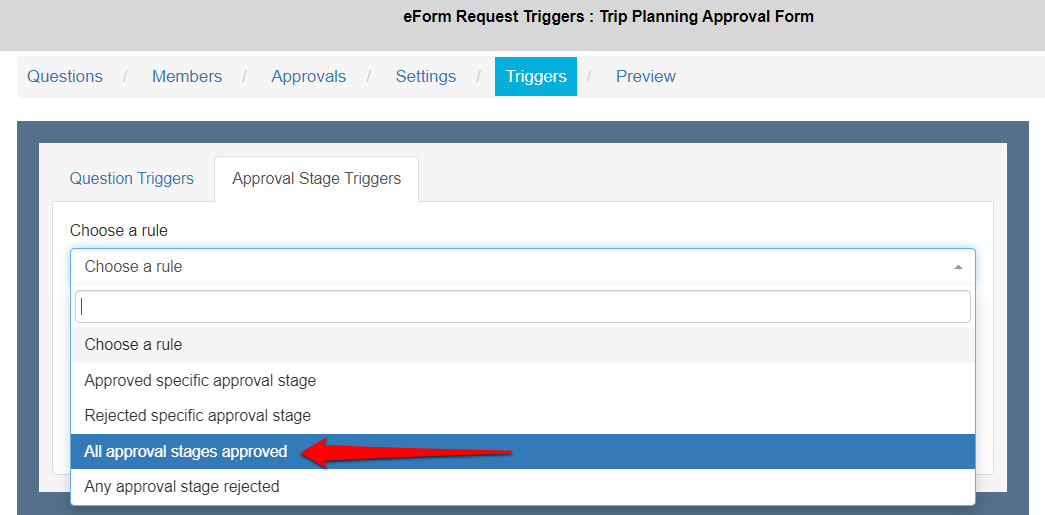Viewport: 1045px width, 515px height.
Task: Open the Approval Stage Triggers tab
Action: tap(316, 179)
